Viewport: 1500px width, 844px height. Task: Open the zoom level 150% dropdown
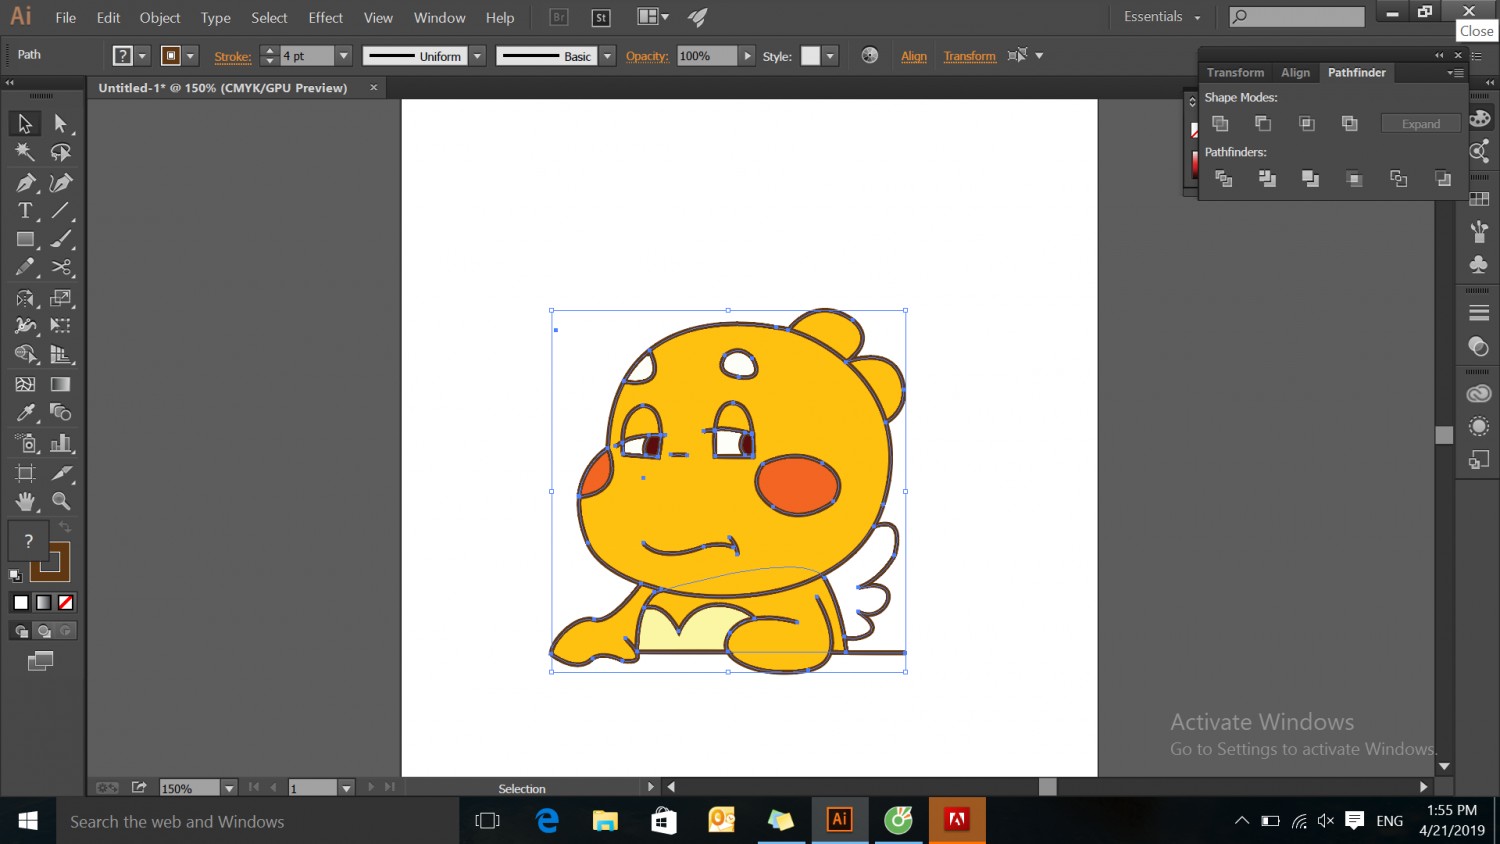pos(229,788)
